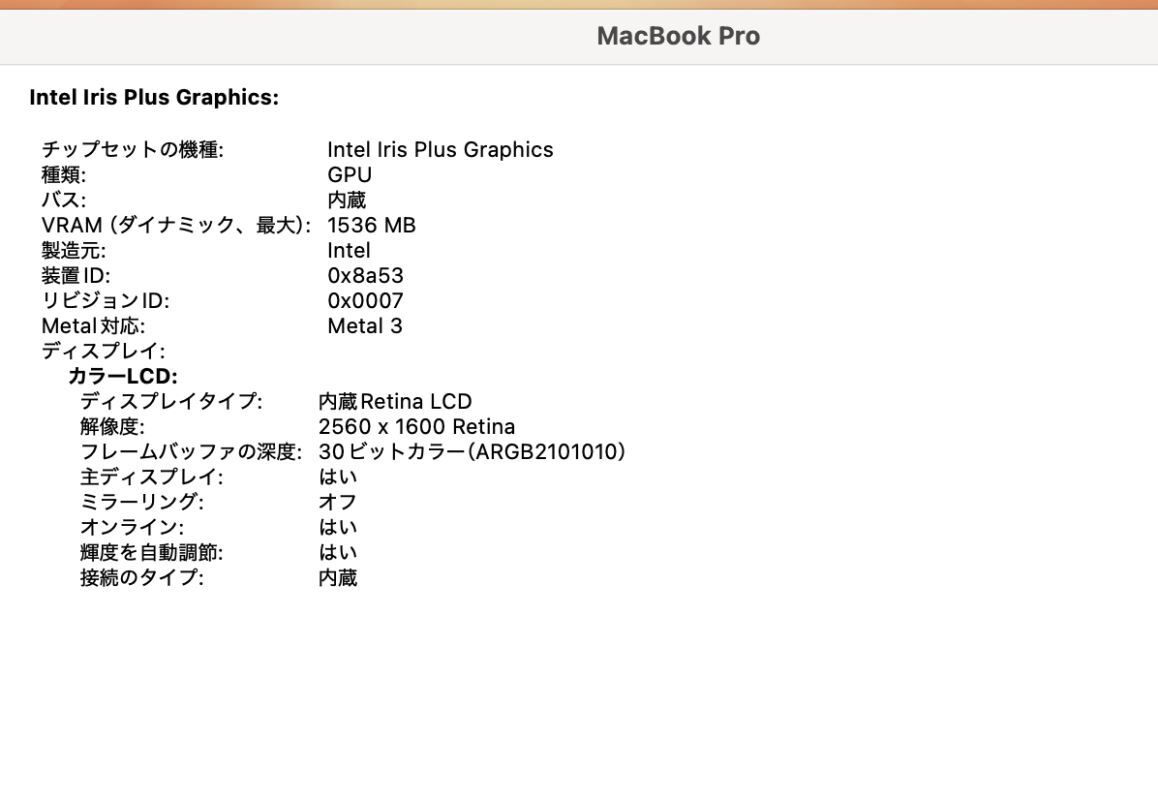Click the はい value for 主ディスプレイ

pyautogui.click(x=338, y=476)
